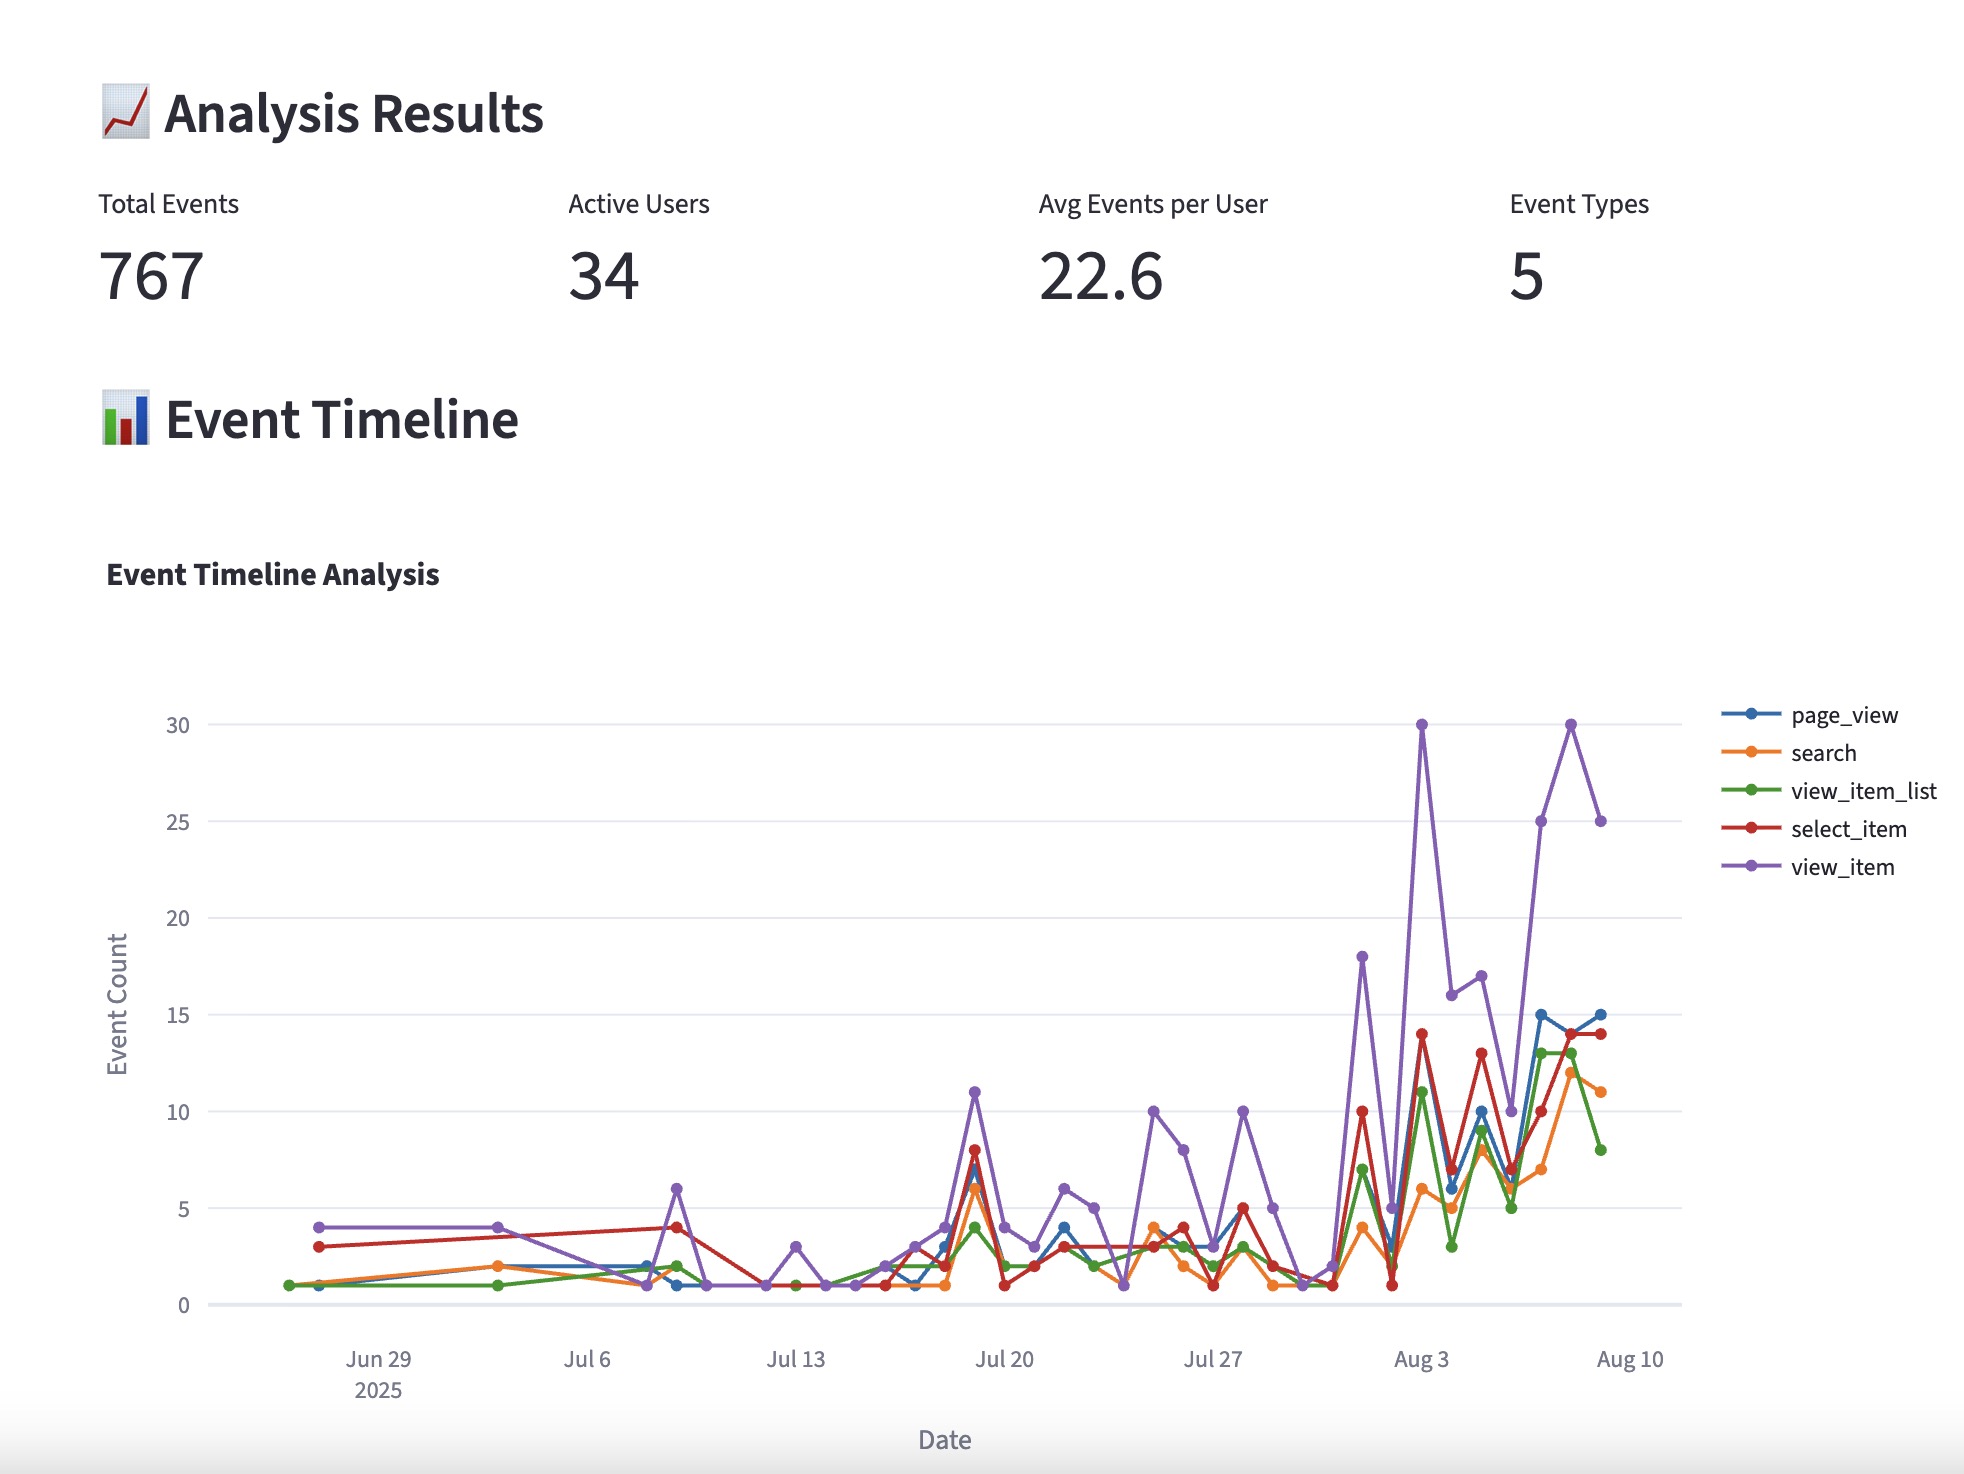The height and width of the screenshot is (1474, 1964).
Task: Hide view_item_list series via legend
Action: pos(1863,791)
